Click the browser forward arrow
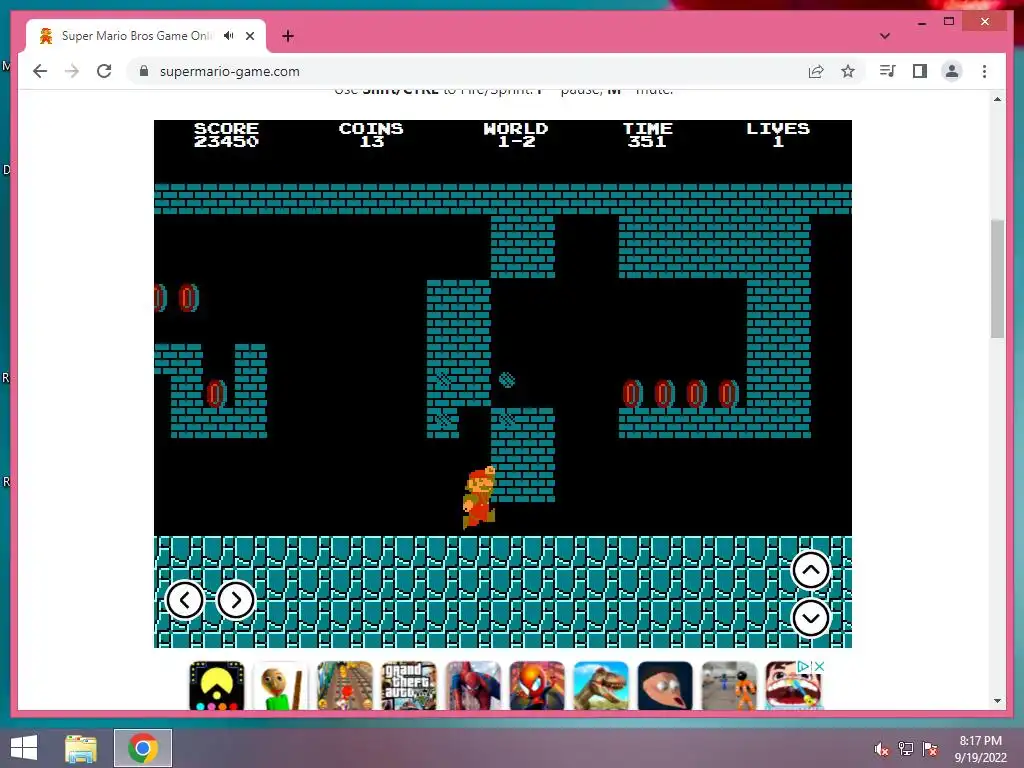 [x=72, y=71]
